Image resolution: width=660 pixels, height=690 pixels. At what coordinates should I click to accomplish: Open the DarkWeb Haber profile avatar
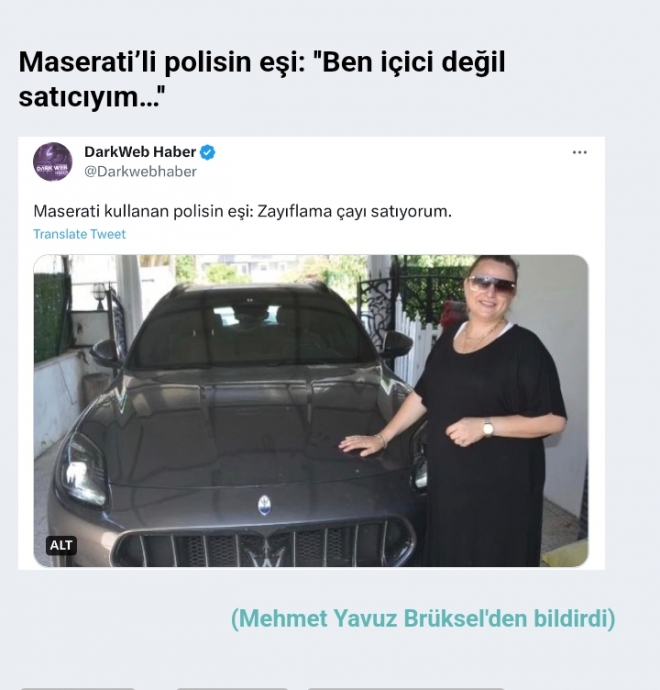(53, 161)
